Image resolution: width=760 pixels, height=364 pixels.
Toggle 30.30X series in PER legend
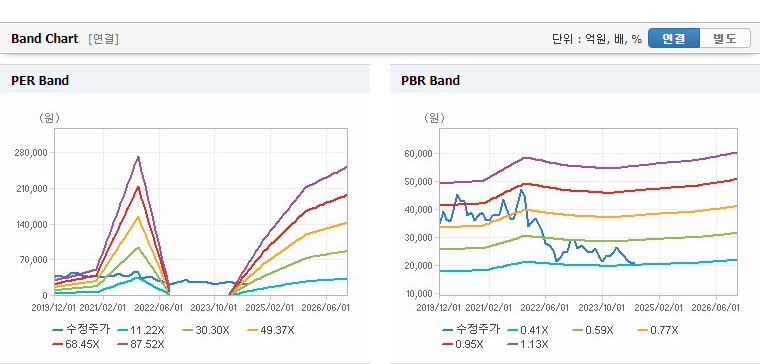pyautogui.click(x=206, y=330)
